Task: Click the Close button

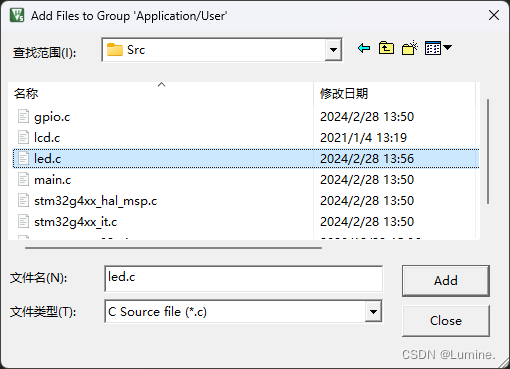Action: point(446,321)
